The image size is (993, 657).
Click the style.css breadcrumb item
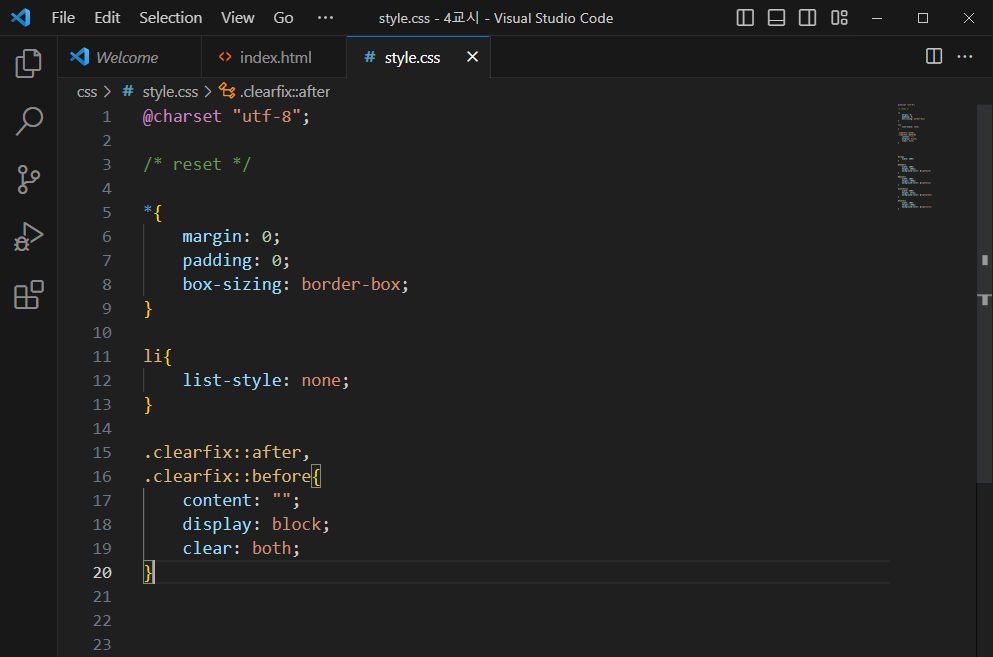tap(170, 92)
